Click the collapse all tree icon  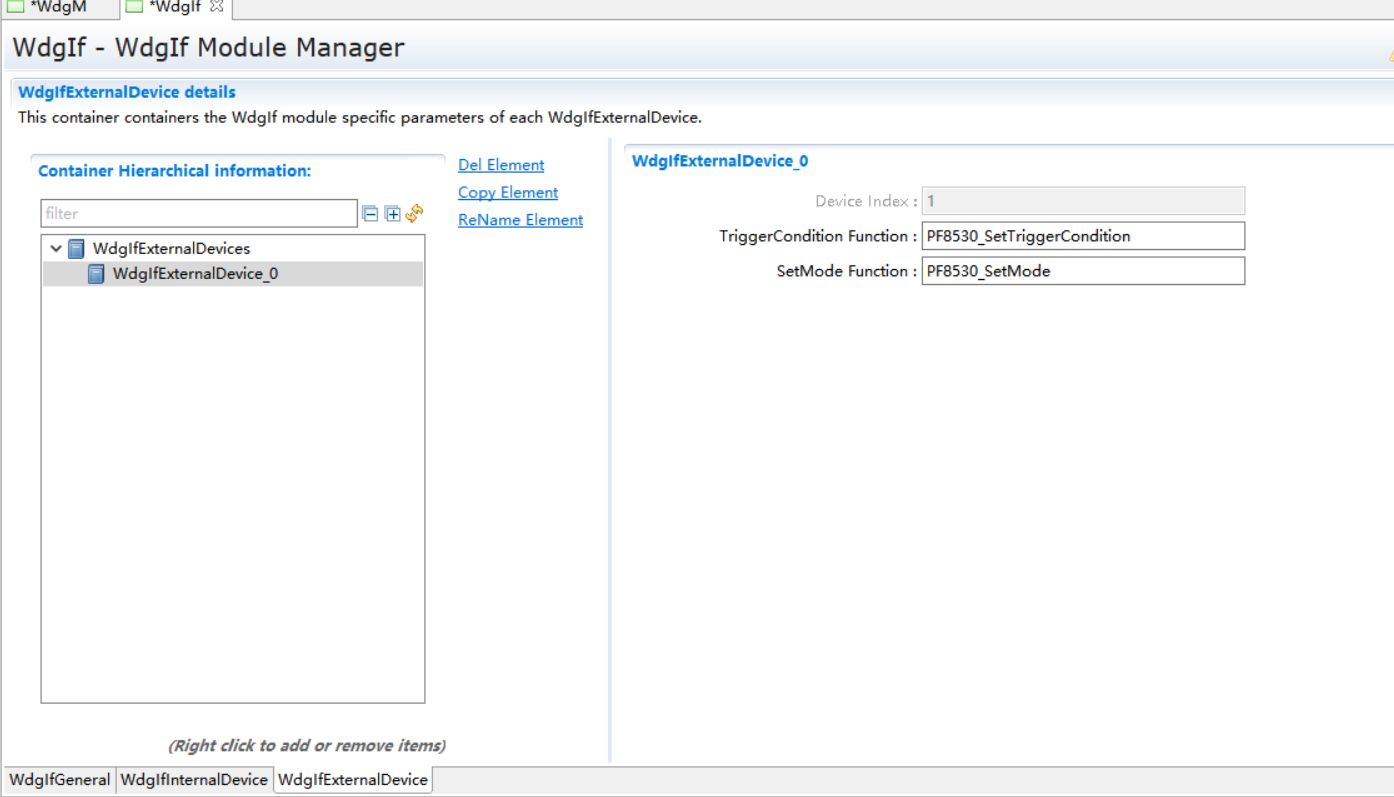coord(370,213)
